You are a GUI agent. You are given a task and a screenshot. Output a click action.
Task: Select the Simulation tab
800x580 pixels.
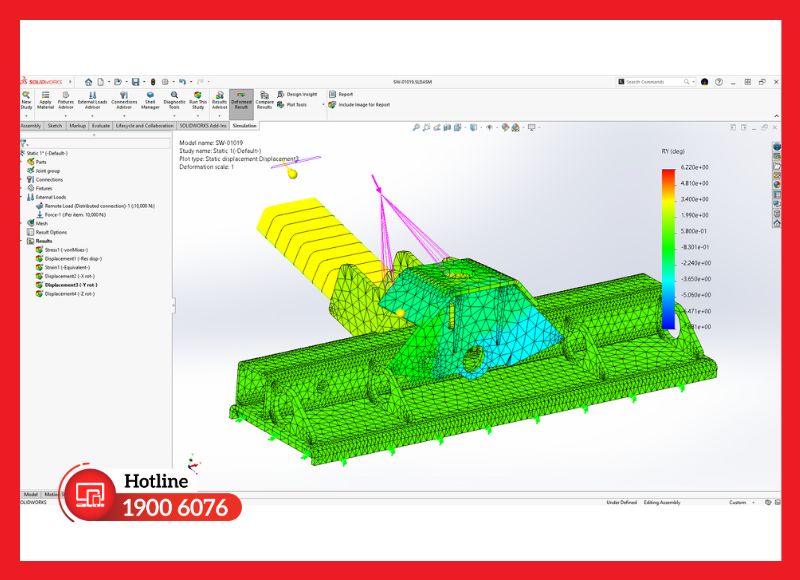pos(244,125)
